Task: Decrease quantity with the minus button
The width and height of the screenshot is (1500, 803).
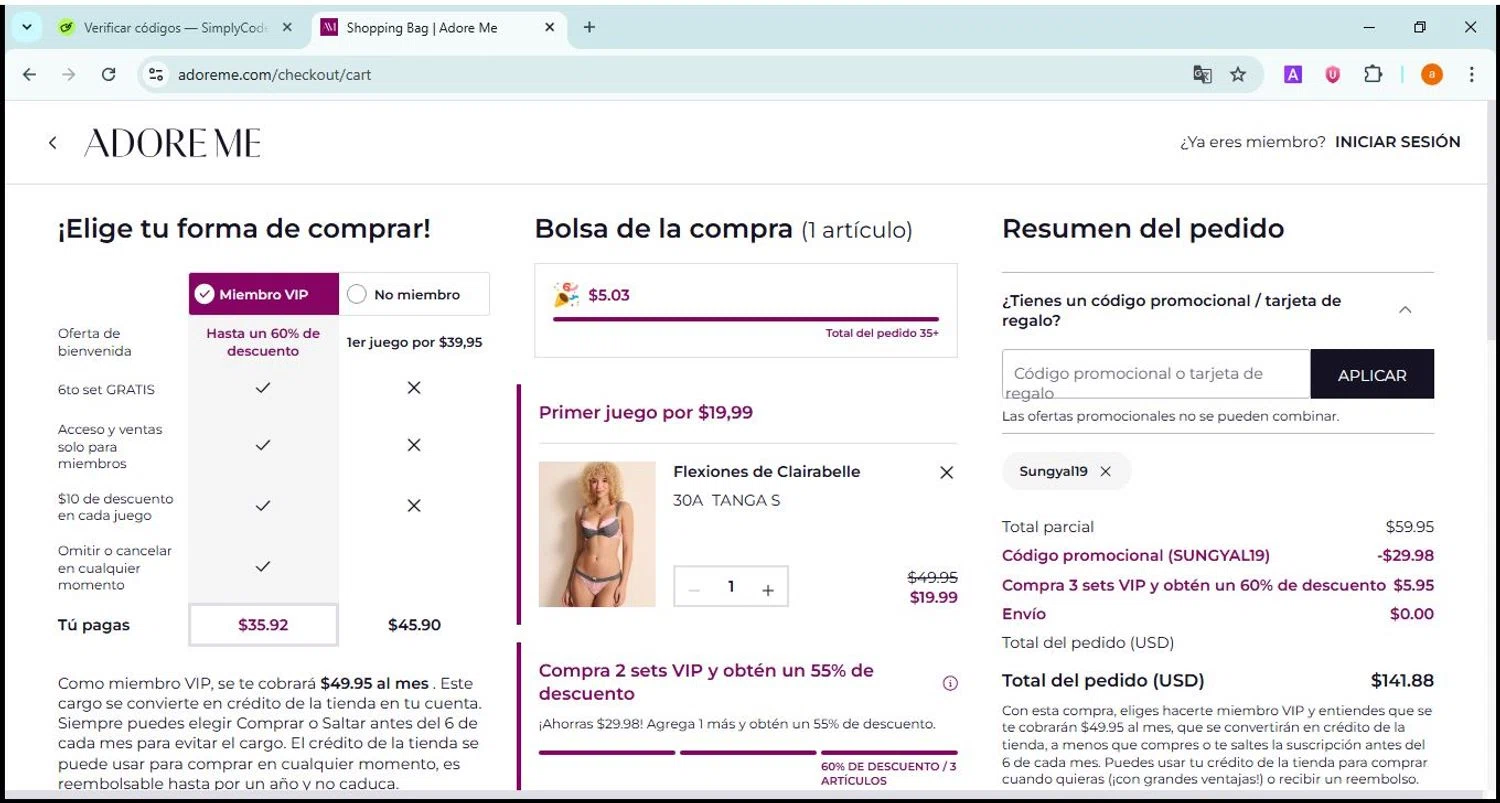Action: [694, 590]
